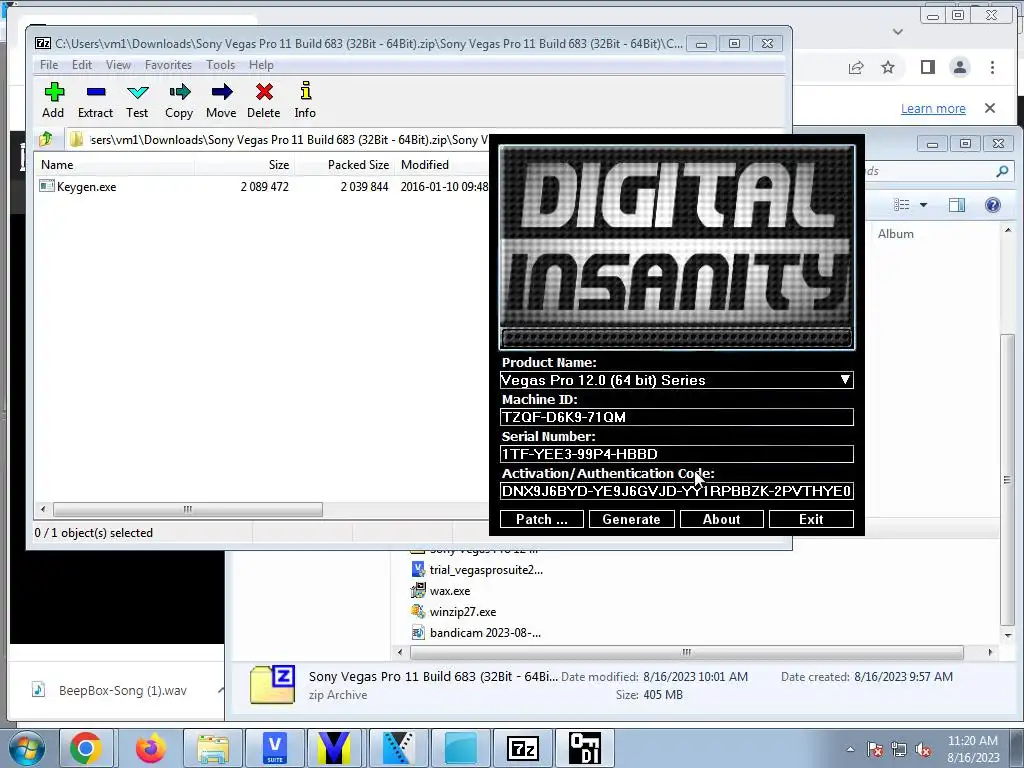The height and width of the screenshot is (768, 1024).
Task: Bookmark this page with Chrome's star icon
Action: 888,67
